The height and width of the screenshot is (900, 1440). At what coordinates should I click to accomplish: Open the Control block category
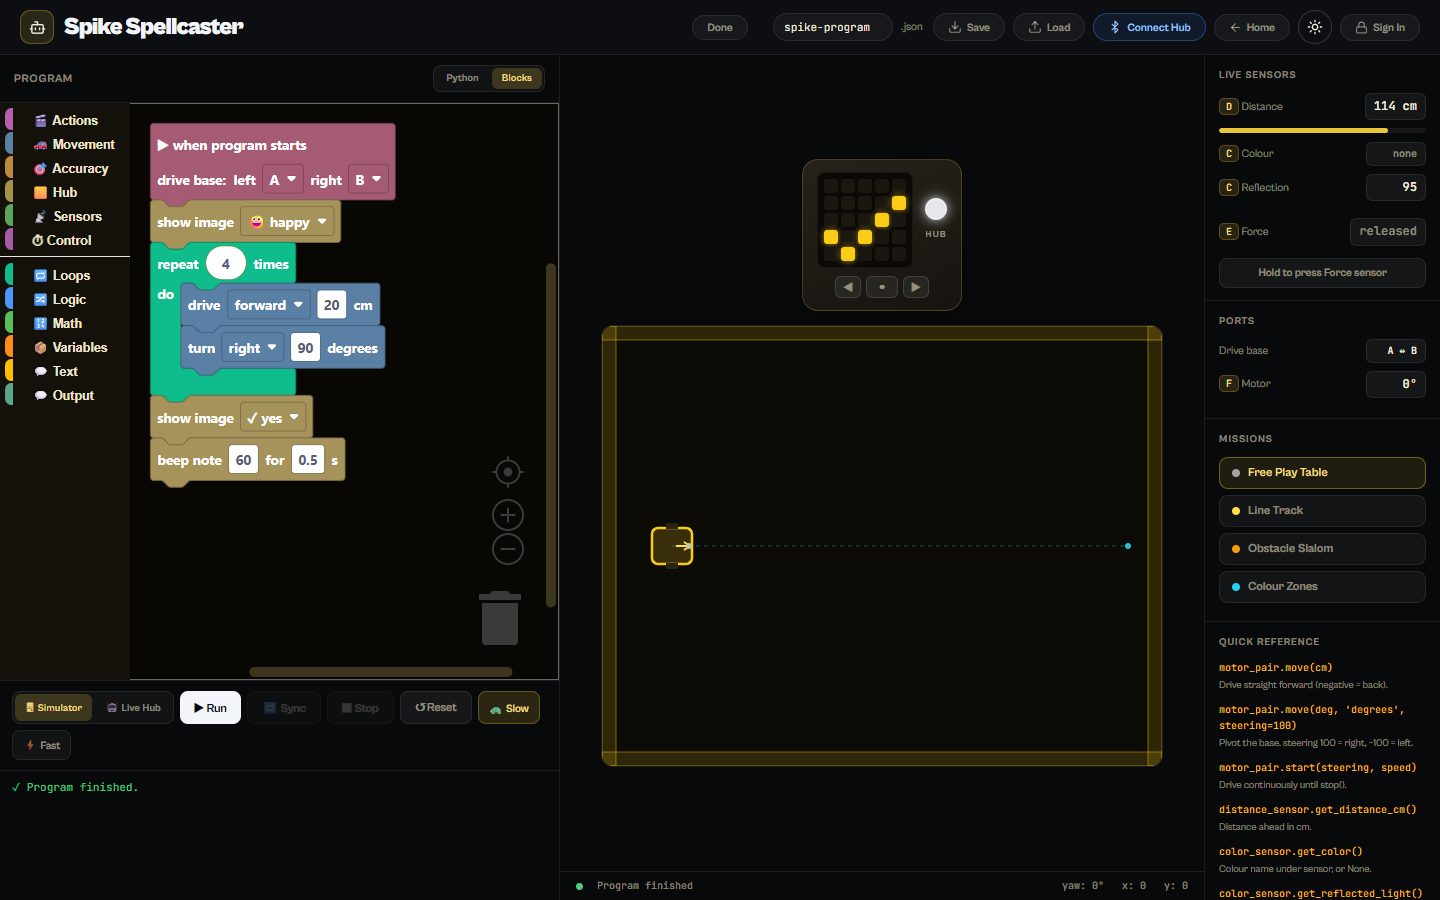pyautogui.click(x=65, y=240)
